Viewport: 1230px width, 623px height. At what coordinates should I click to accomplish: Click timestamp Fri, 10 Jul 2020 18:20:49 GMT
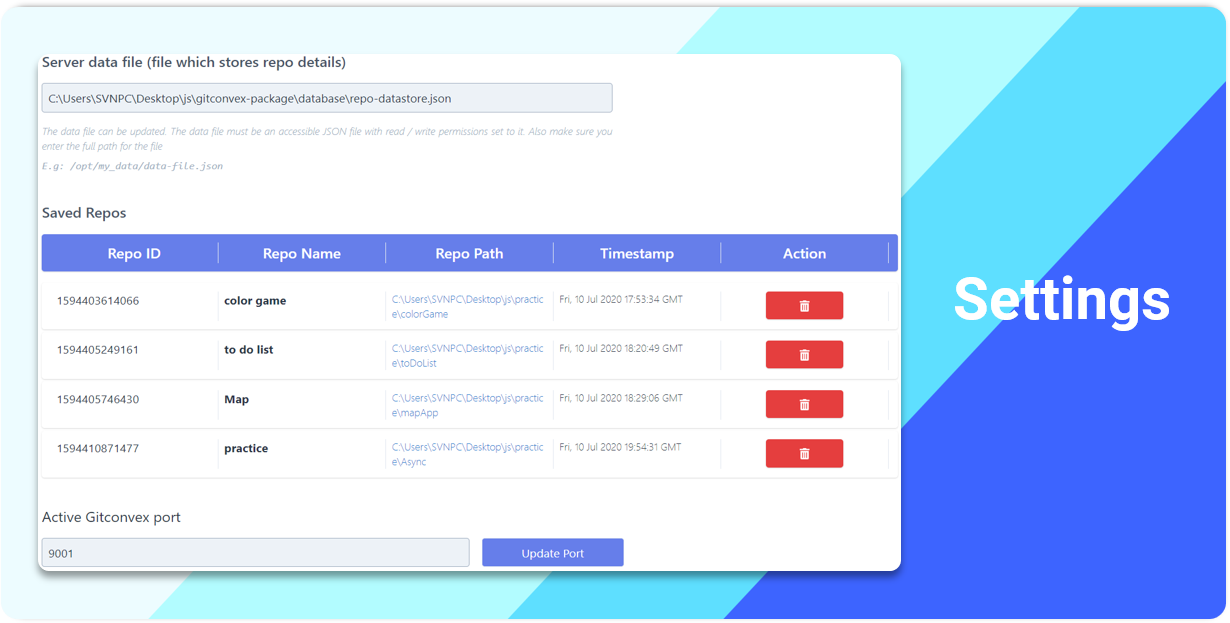[621, 349]
